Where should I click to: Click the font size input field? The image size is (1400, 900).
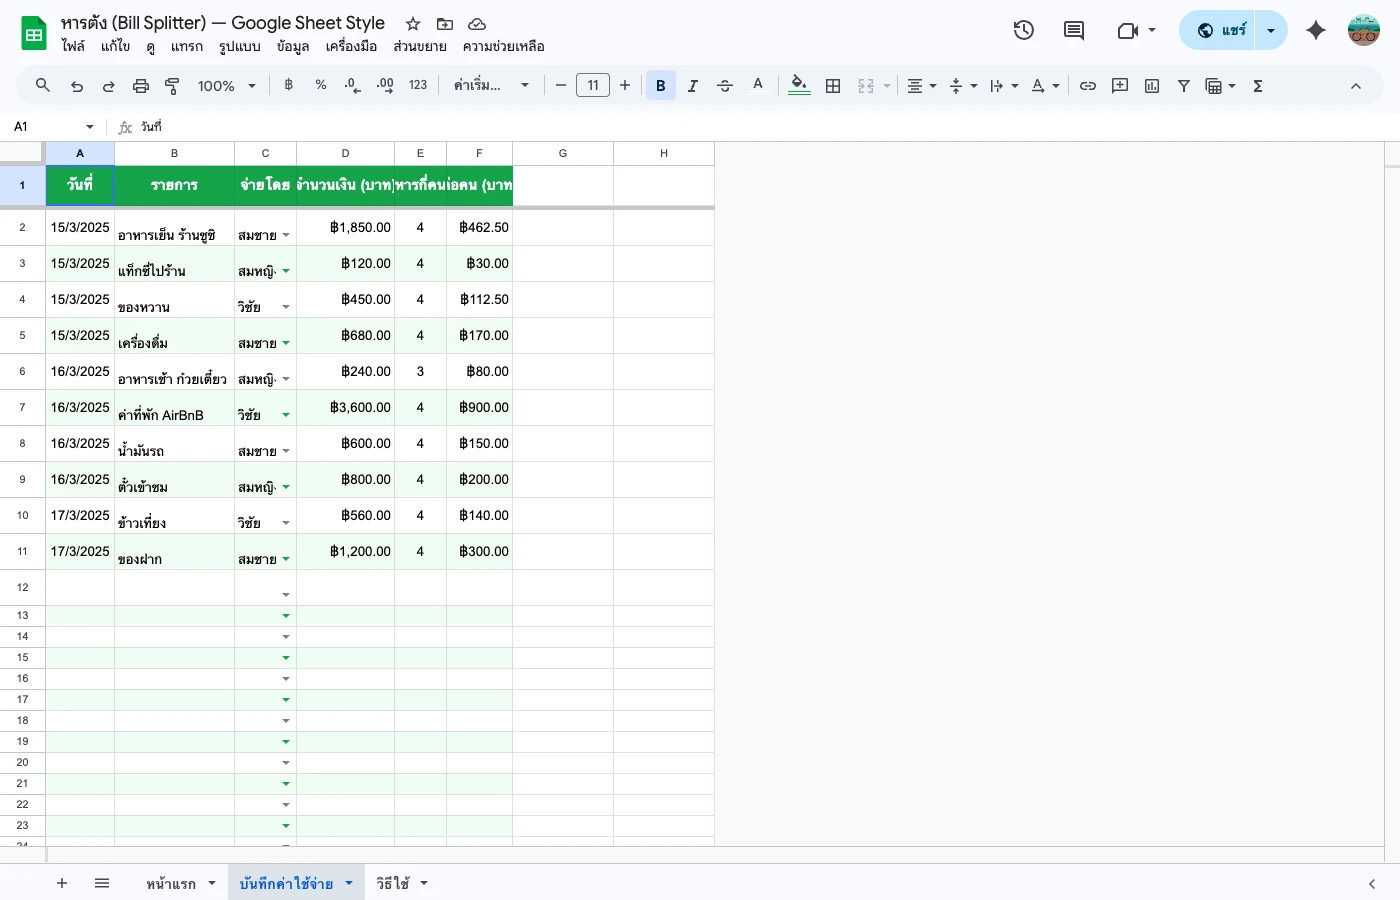[593, 86]
